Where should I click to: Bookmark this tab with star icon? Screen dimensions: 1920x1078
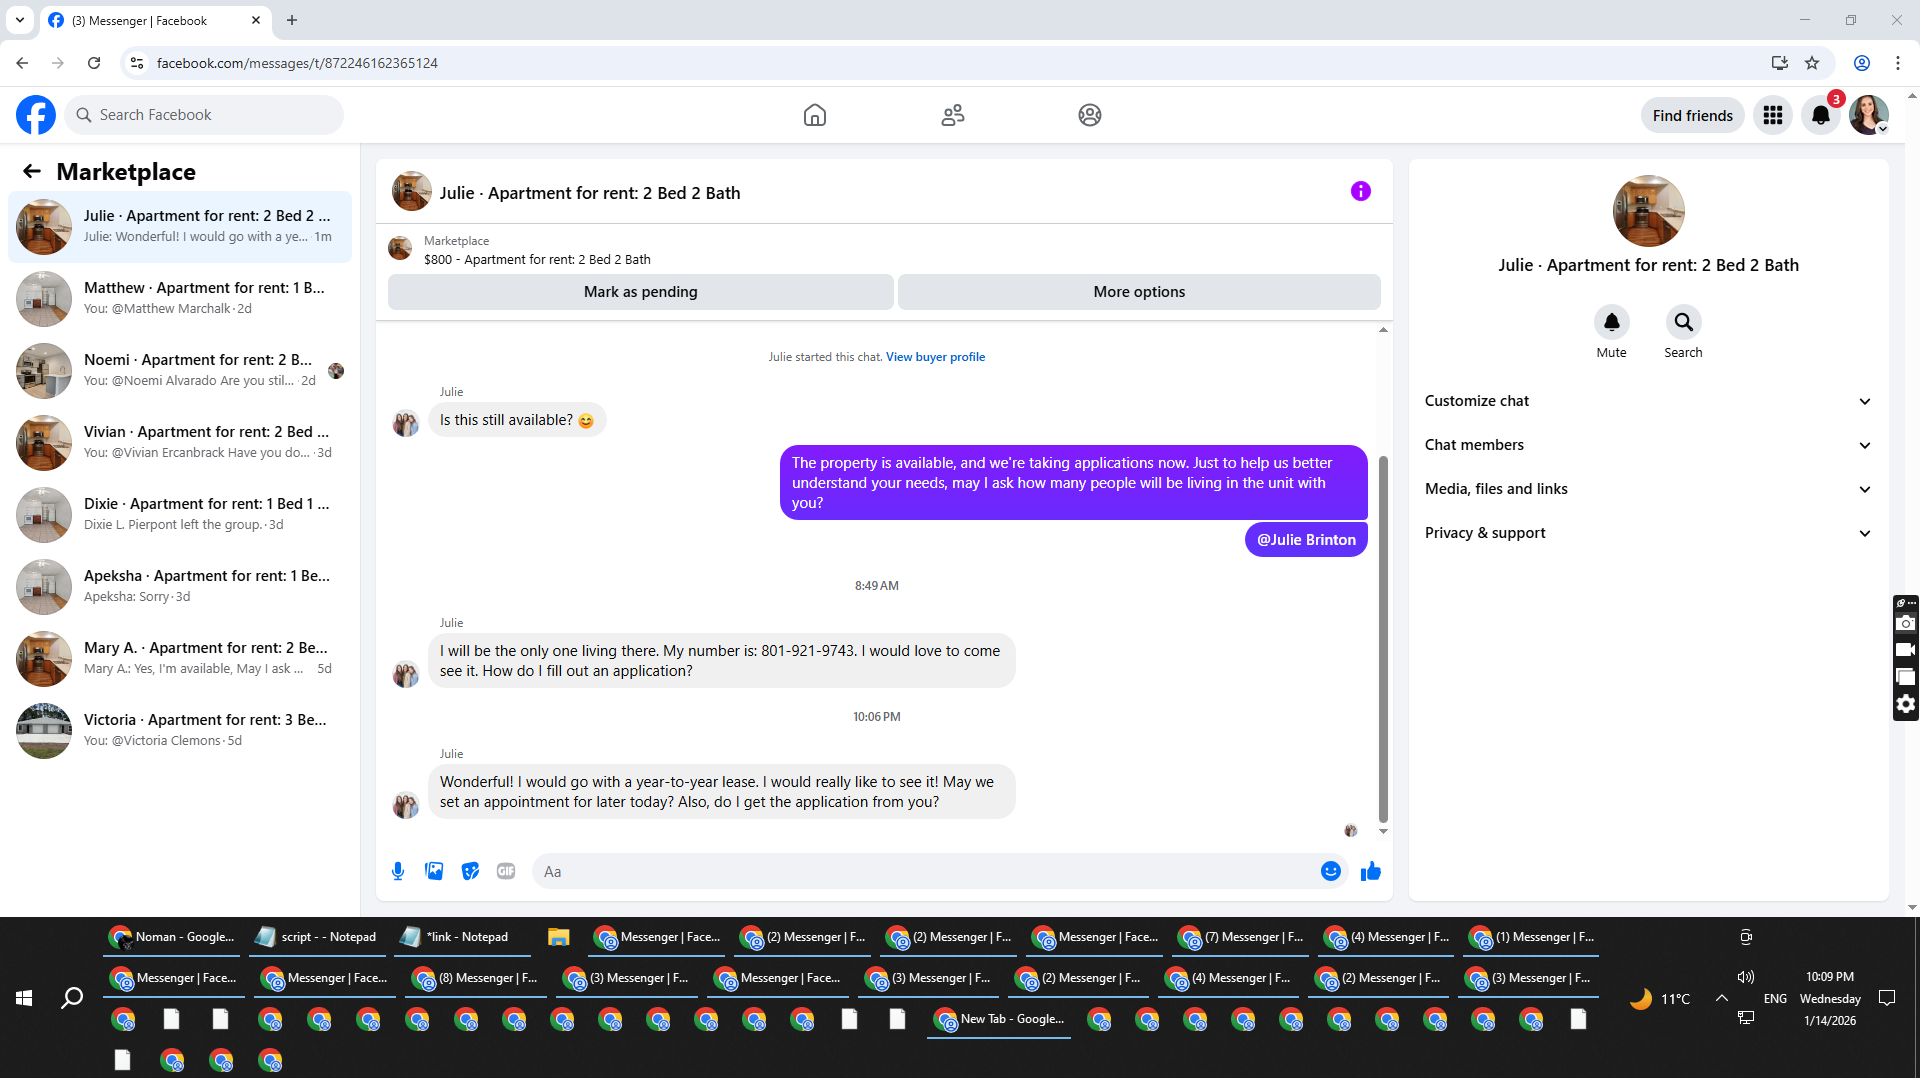(x=1812, y=63)
